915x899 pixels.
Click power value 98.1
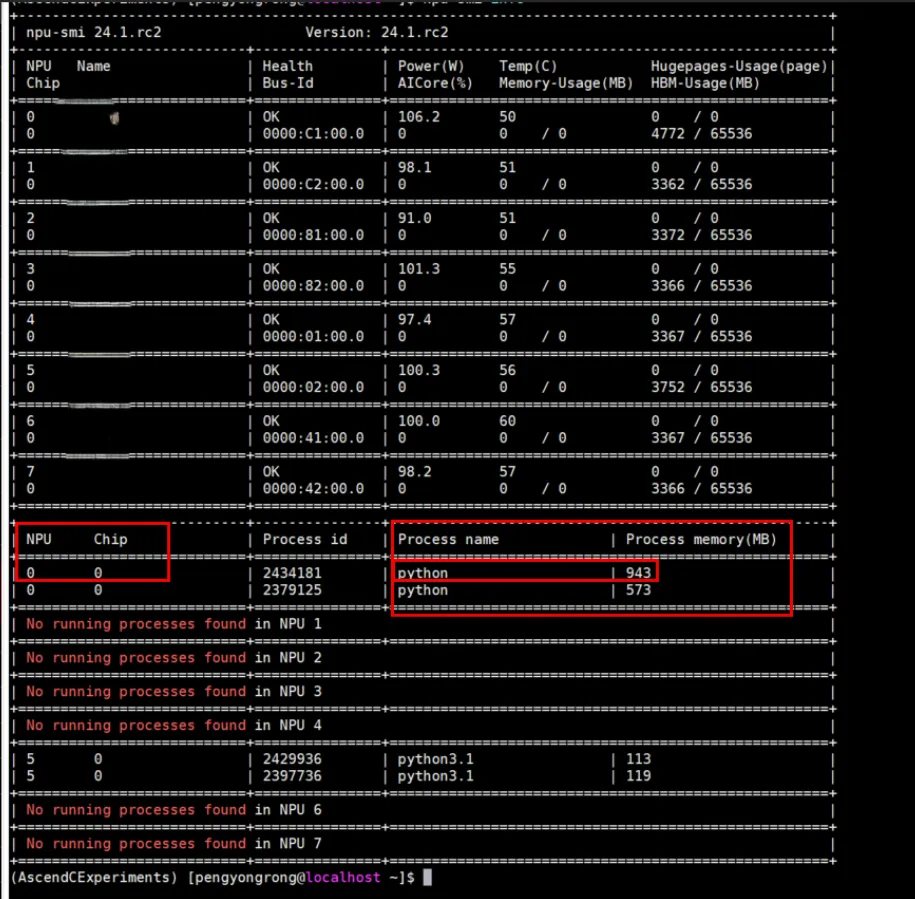[x=414, y=168]
